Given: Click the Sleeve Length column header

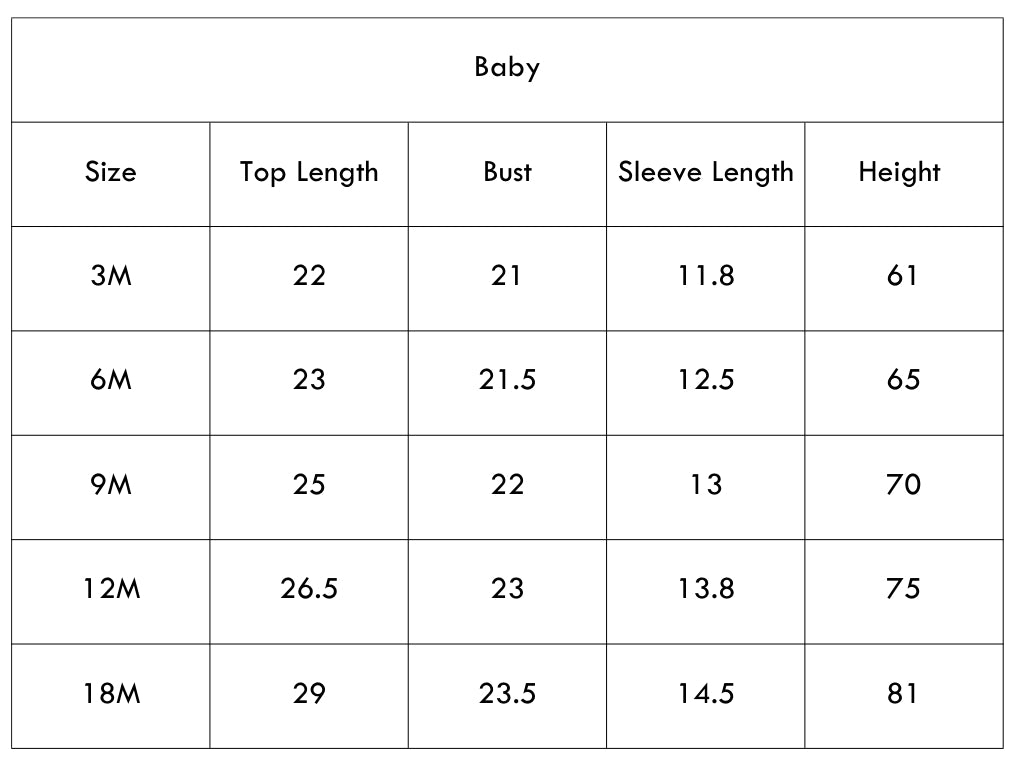Looking at the screenshot, I should [x=706, y=173].
